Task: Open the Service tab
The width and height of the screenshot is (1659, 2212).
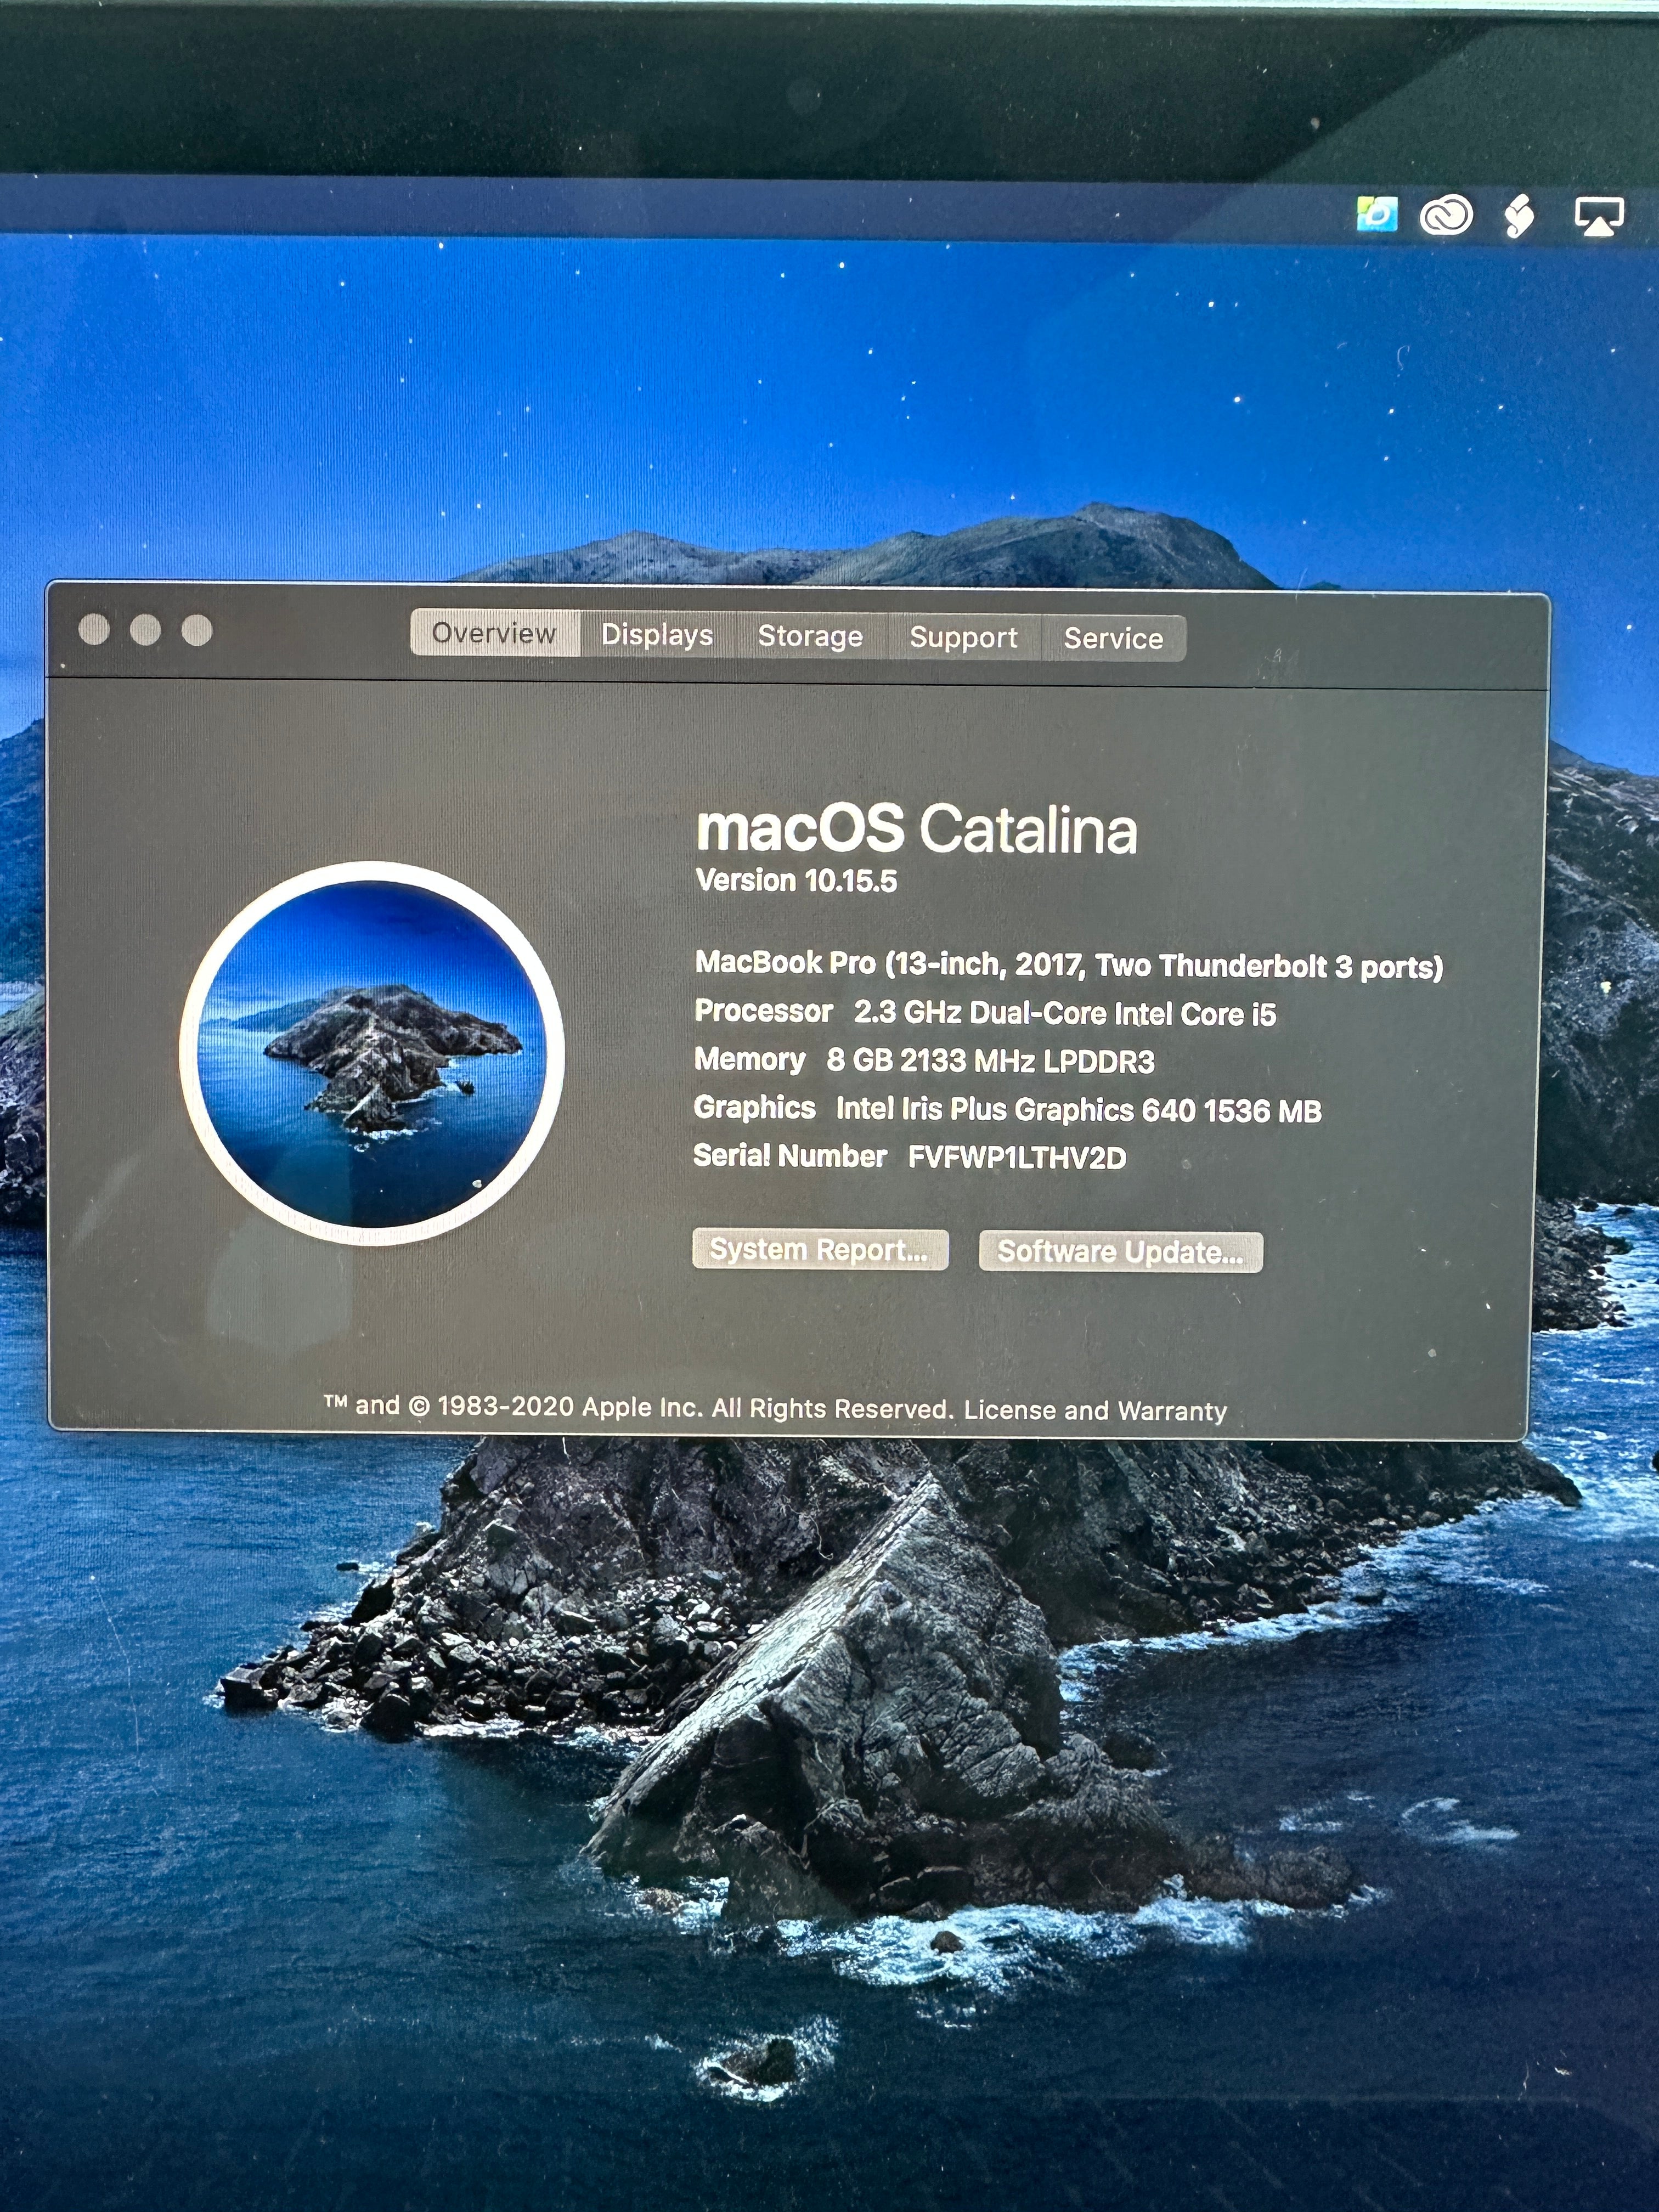Action: pos(1113,638)
